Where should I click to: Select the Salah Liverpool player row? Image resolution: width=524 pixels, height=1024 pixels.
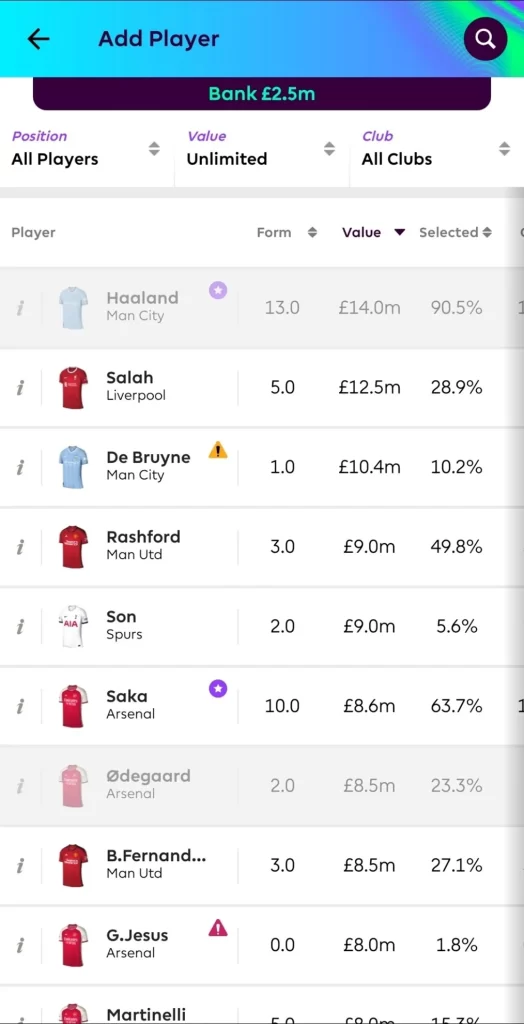click(262, 388)
